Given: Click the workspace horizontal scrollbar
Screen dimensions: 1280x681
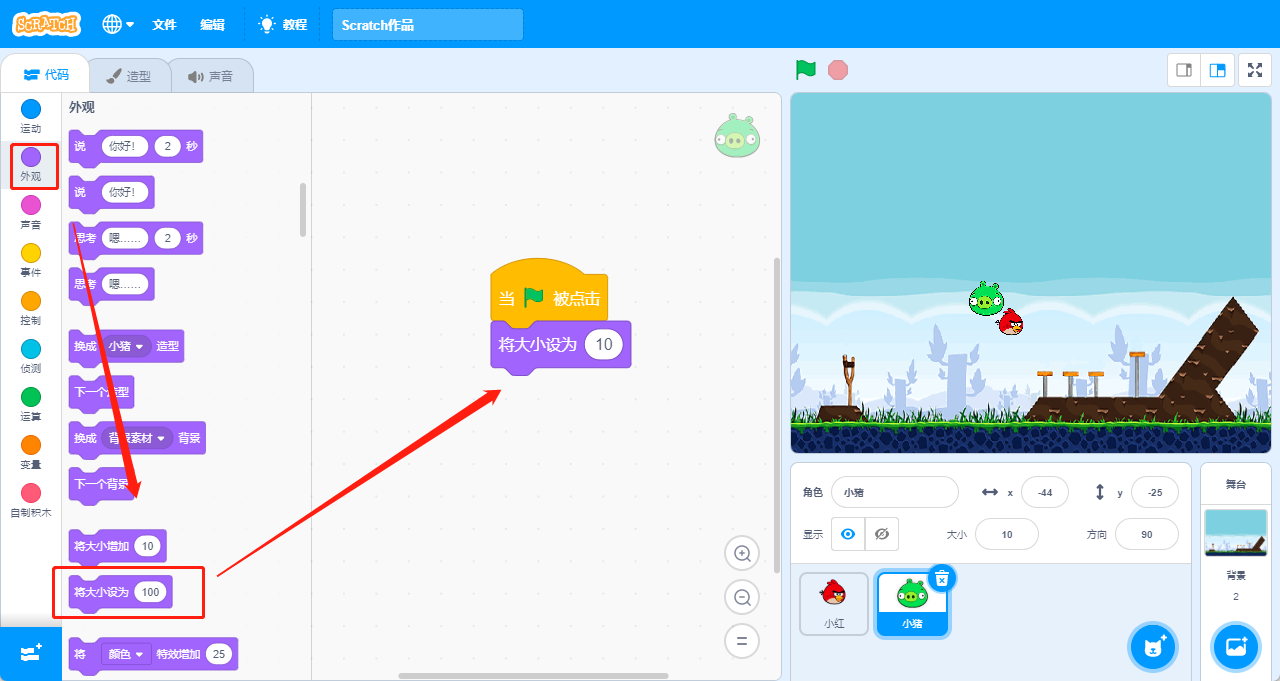Looking at the screenshot, I should pyautogui.click(x=533, y=676).
